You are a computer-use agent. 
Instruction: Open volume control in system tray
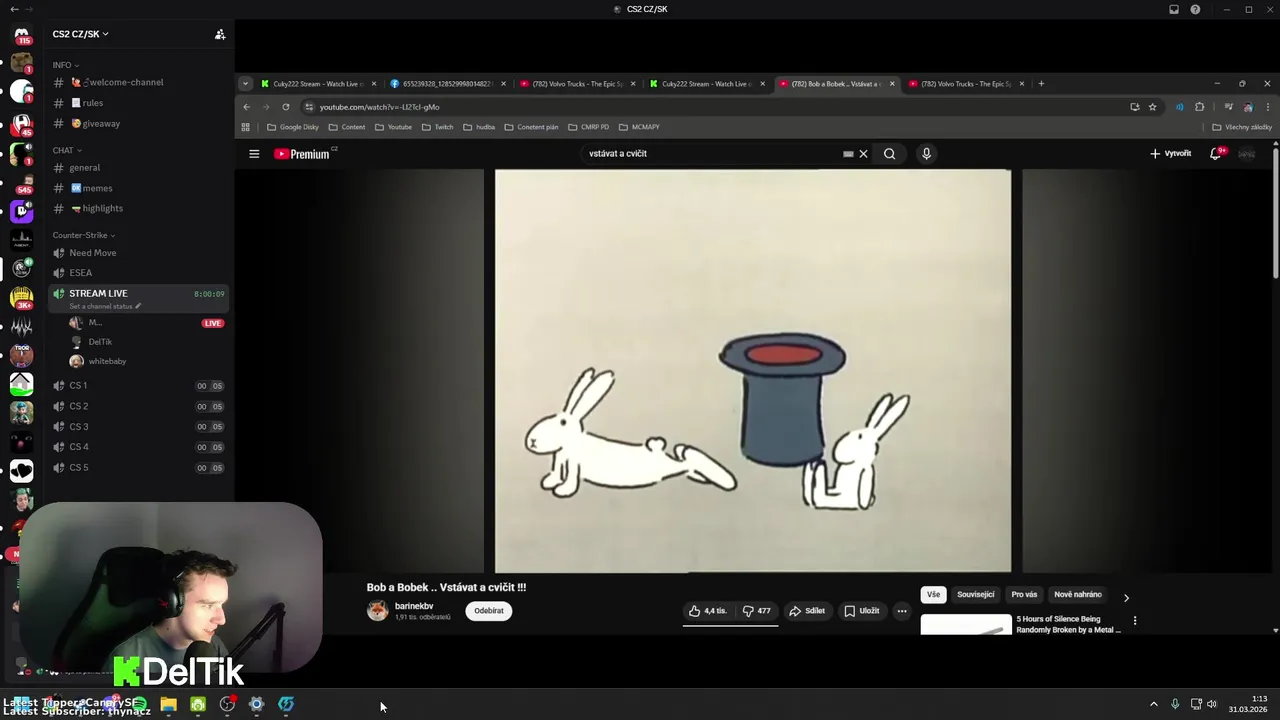1211,704
